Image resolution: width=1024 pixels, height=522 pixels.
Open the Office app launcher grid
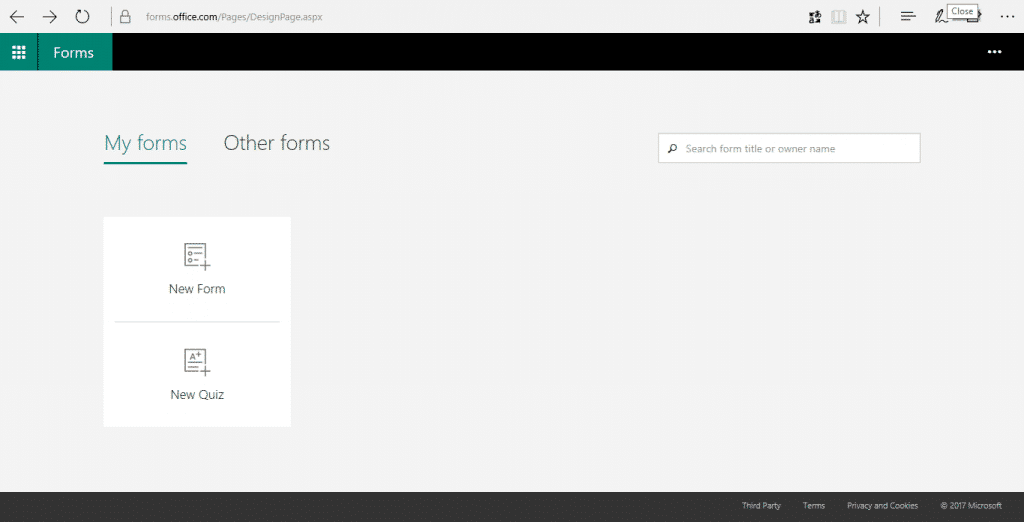pyautogui.click(x=18, y=52)
